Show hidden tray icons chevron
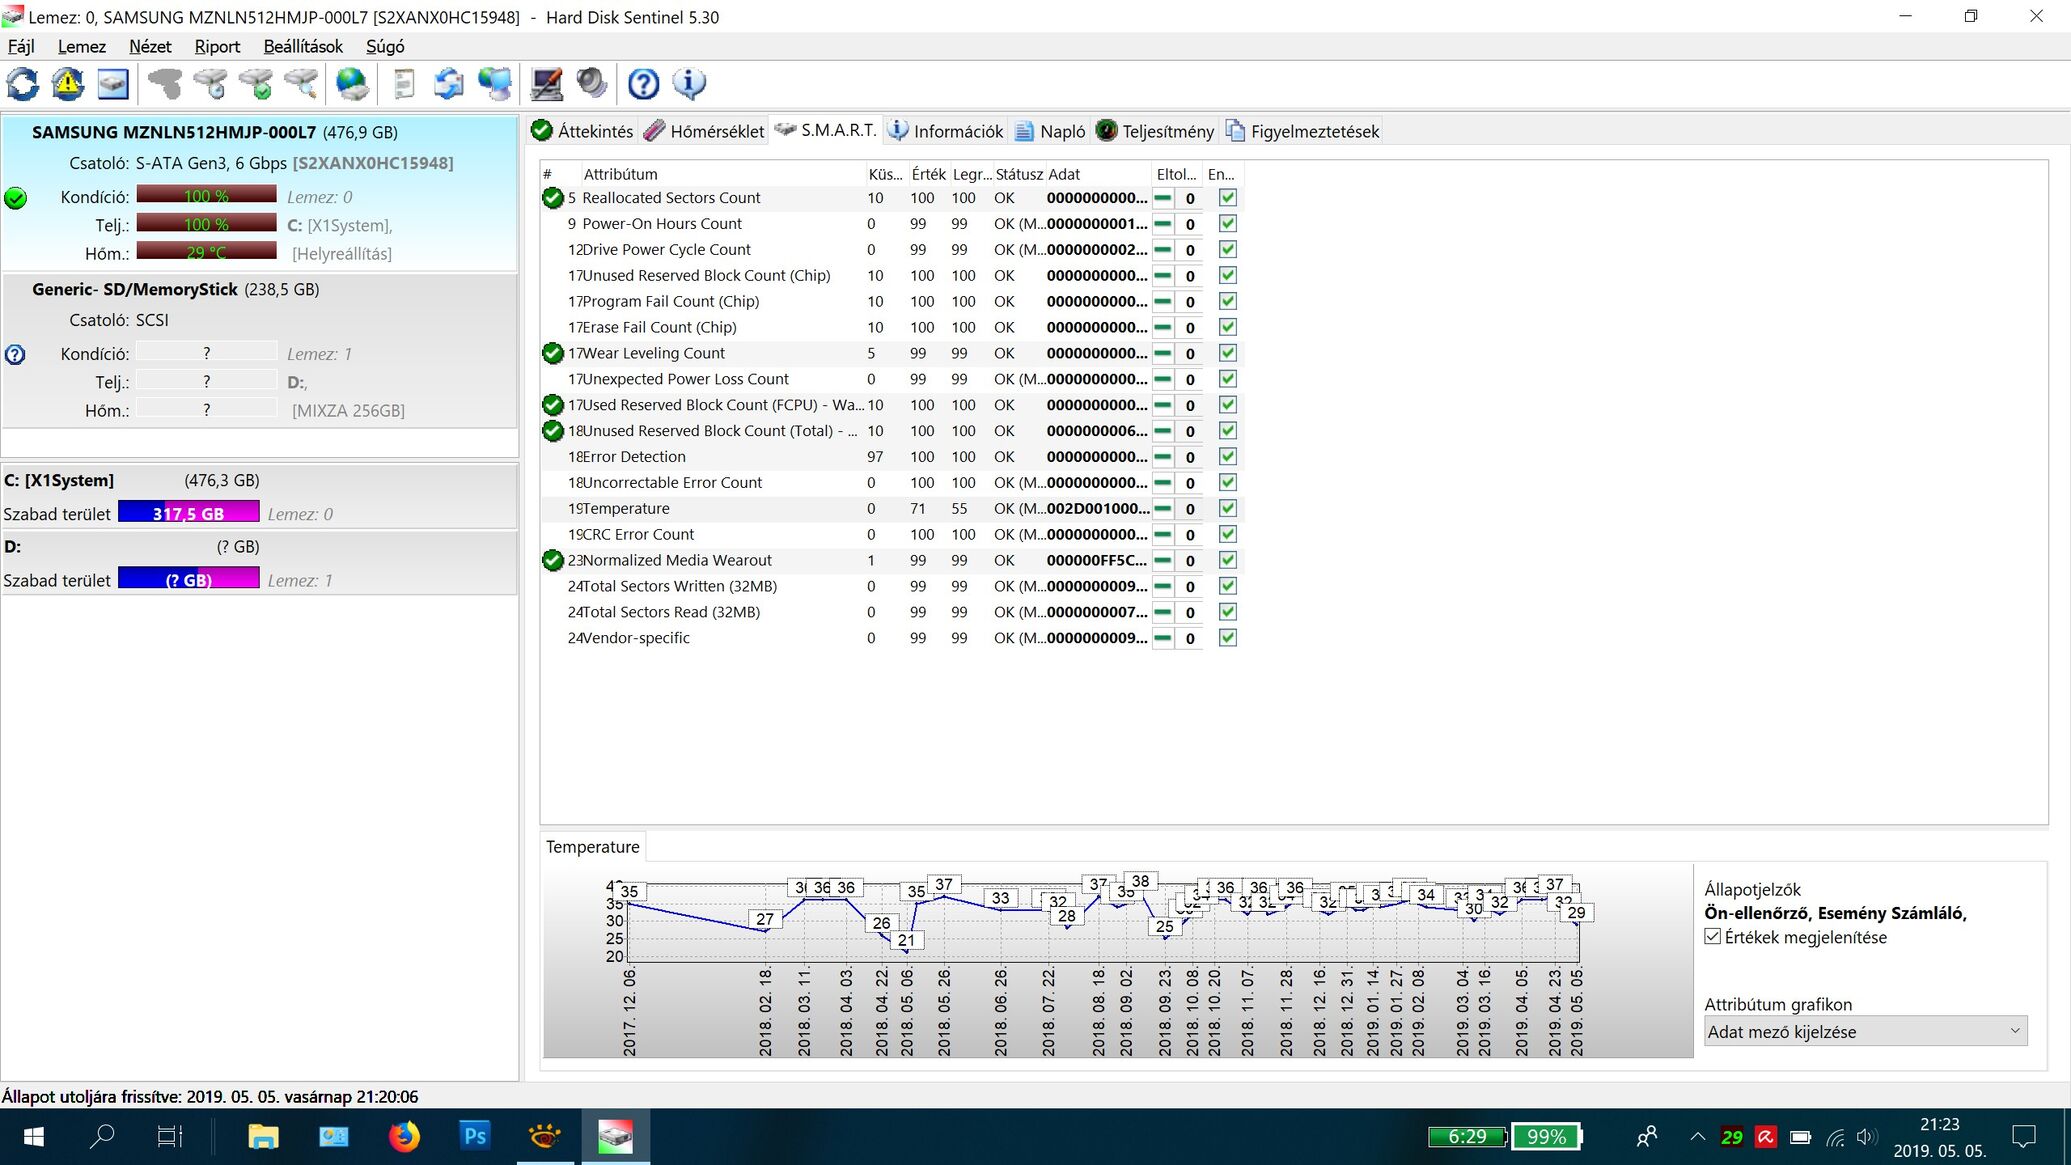 1697,1137
